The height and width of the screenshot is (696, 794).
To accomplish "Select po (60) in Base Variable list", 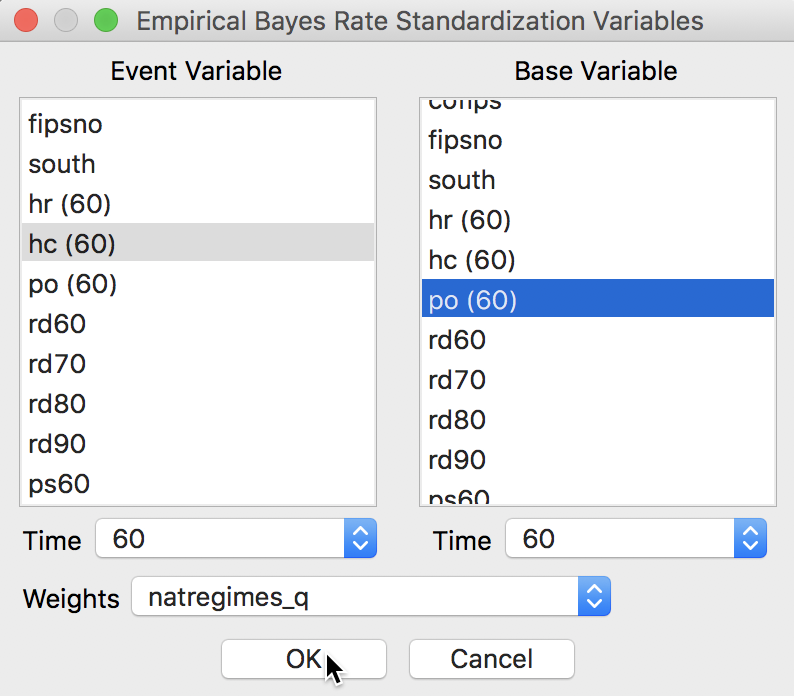I will [598, 298].
